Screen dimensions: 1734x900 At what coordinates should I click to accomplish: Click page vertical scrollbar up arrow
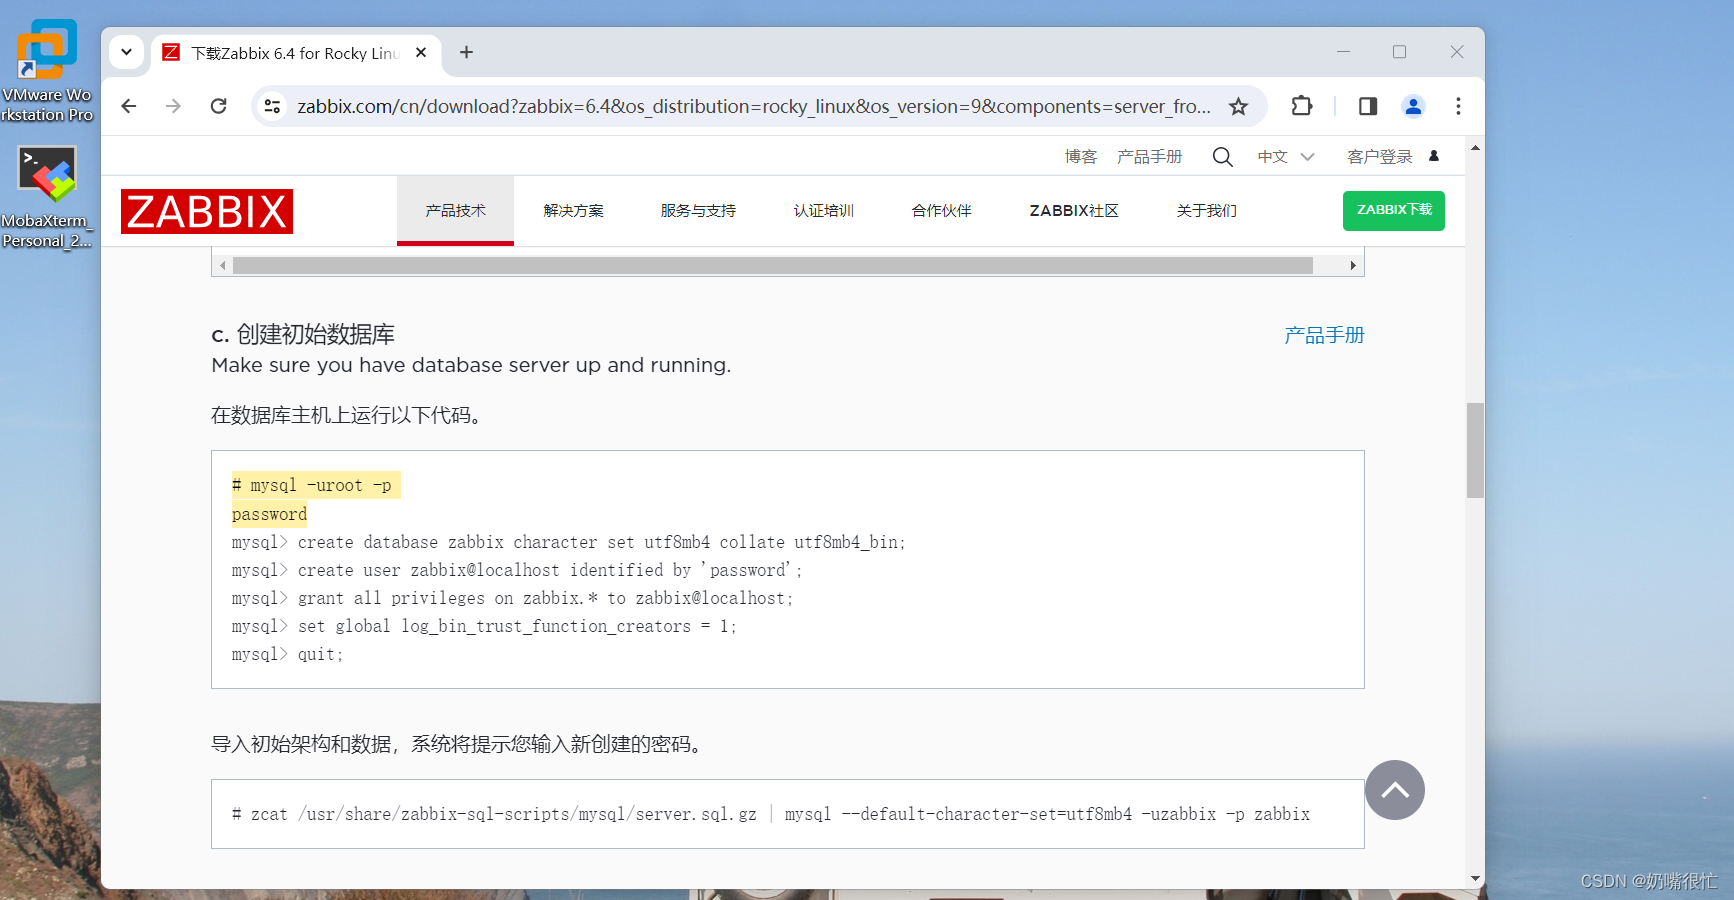[x=1475, y=148]
